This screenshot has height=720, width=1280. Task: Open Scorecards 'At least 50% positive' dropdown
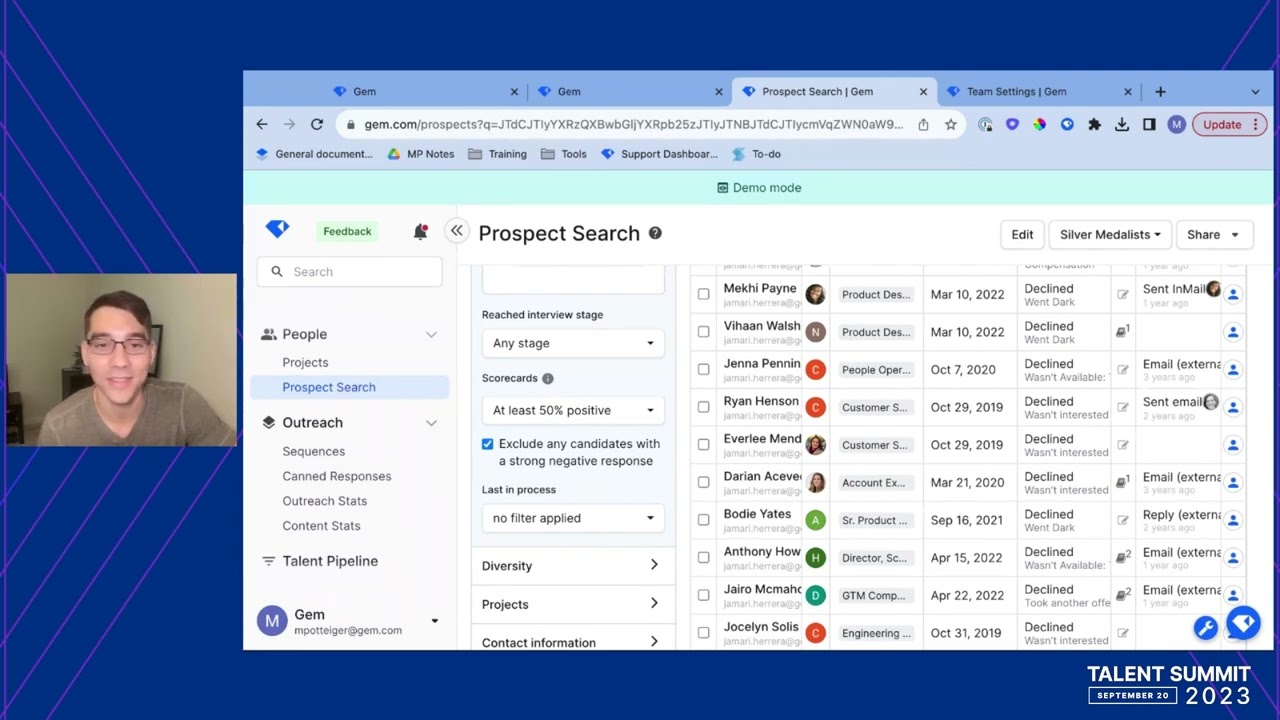pos(573,410)
